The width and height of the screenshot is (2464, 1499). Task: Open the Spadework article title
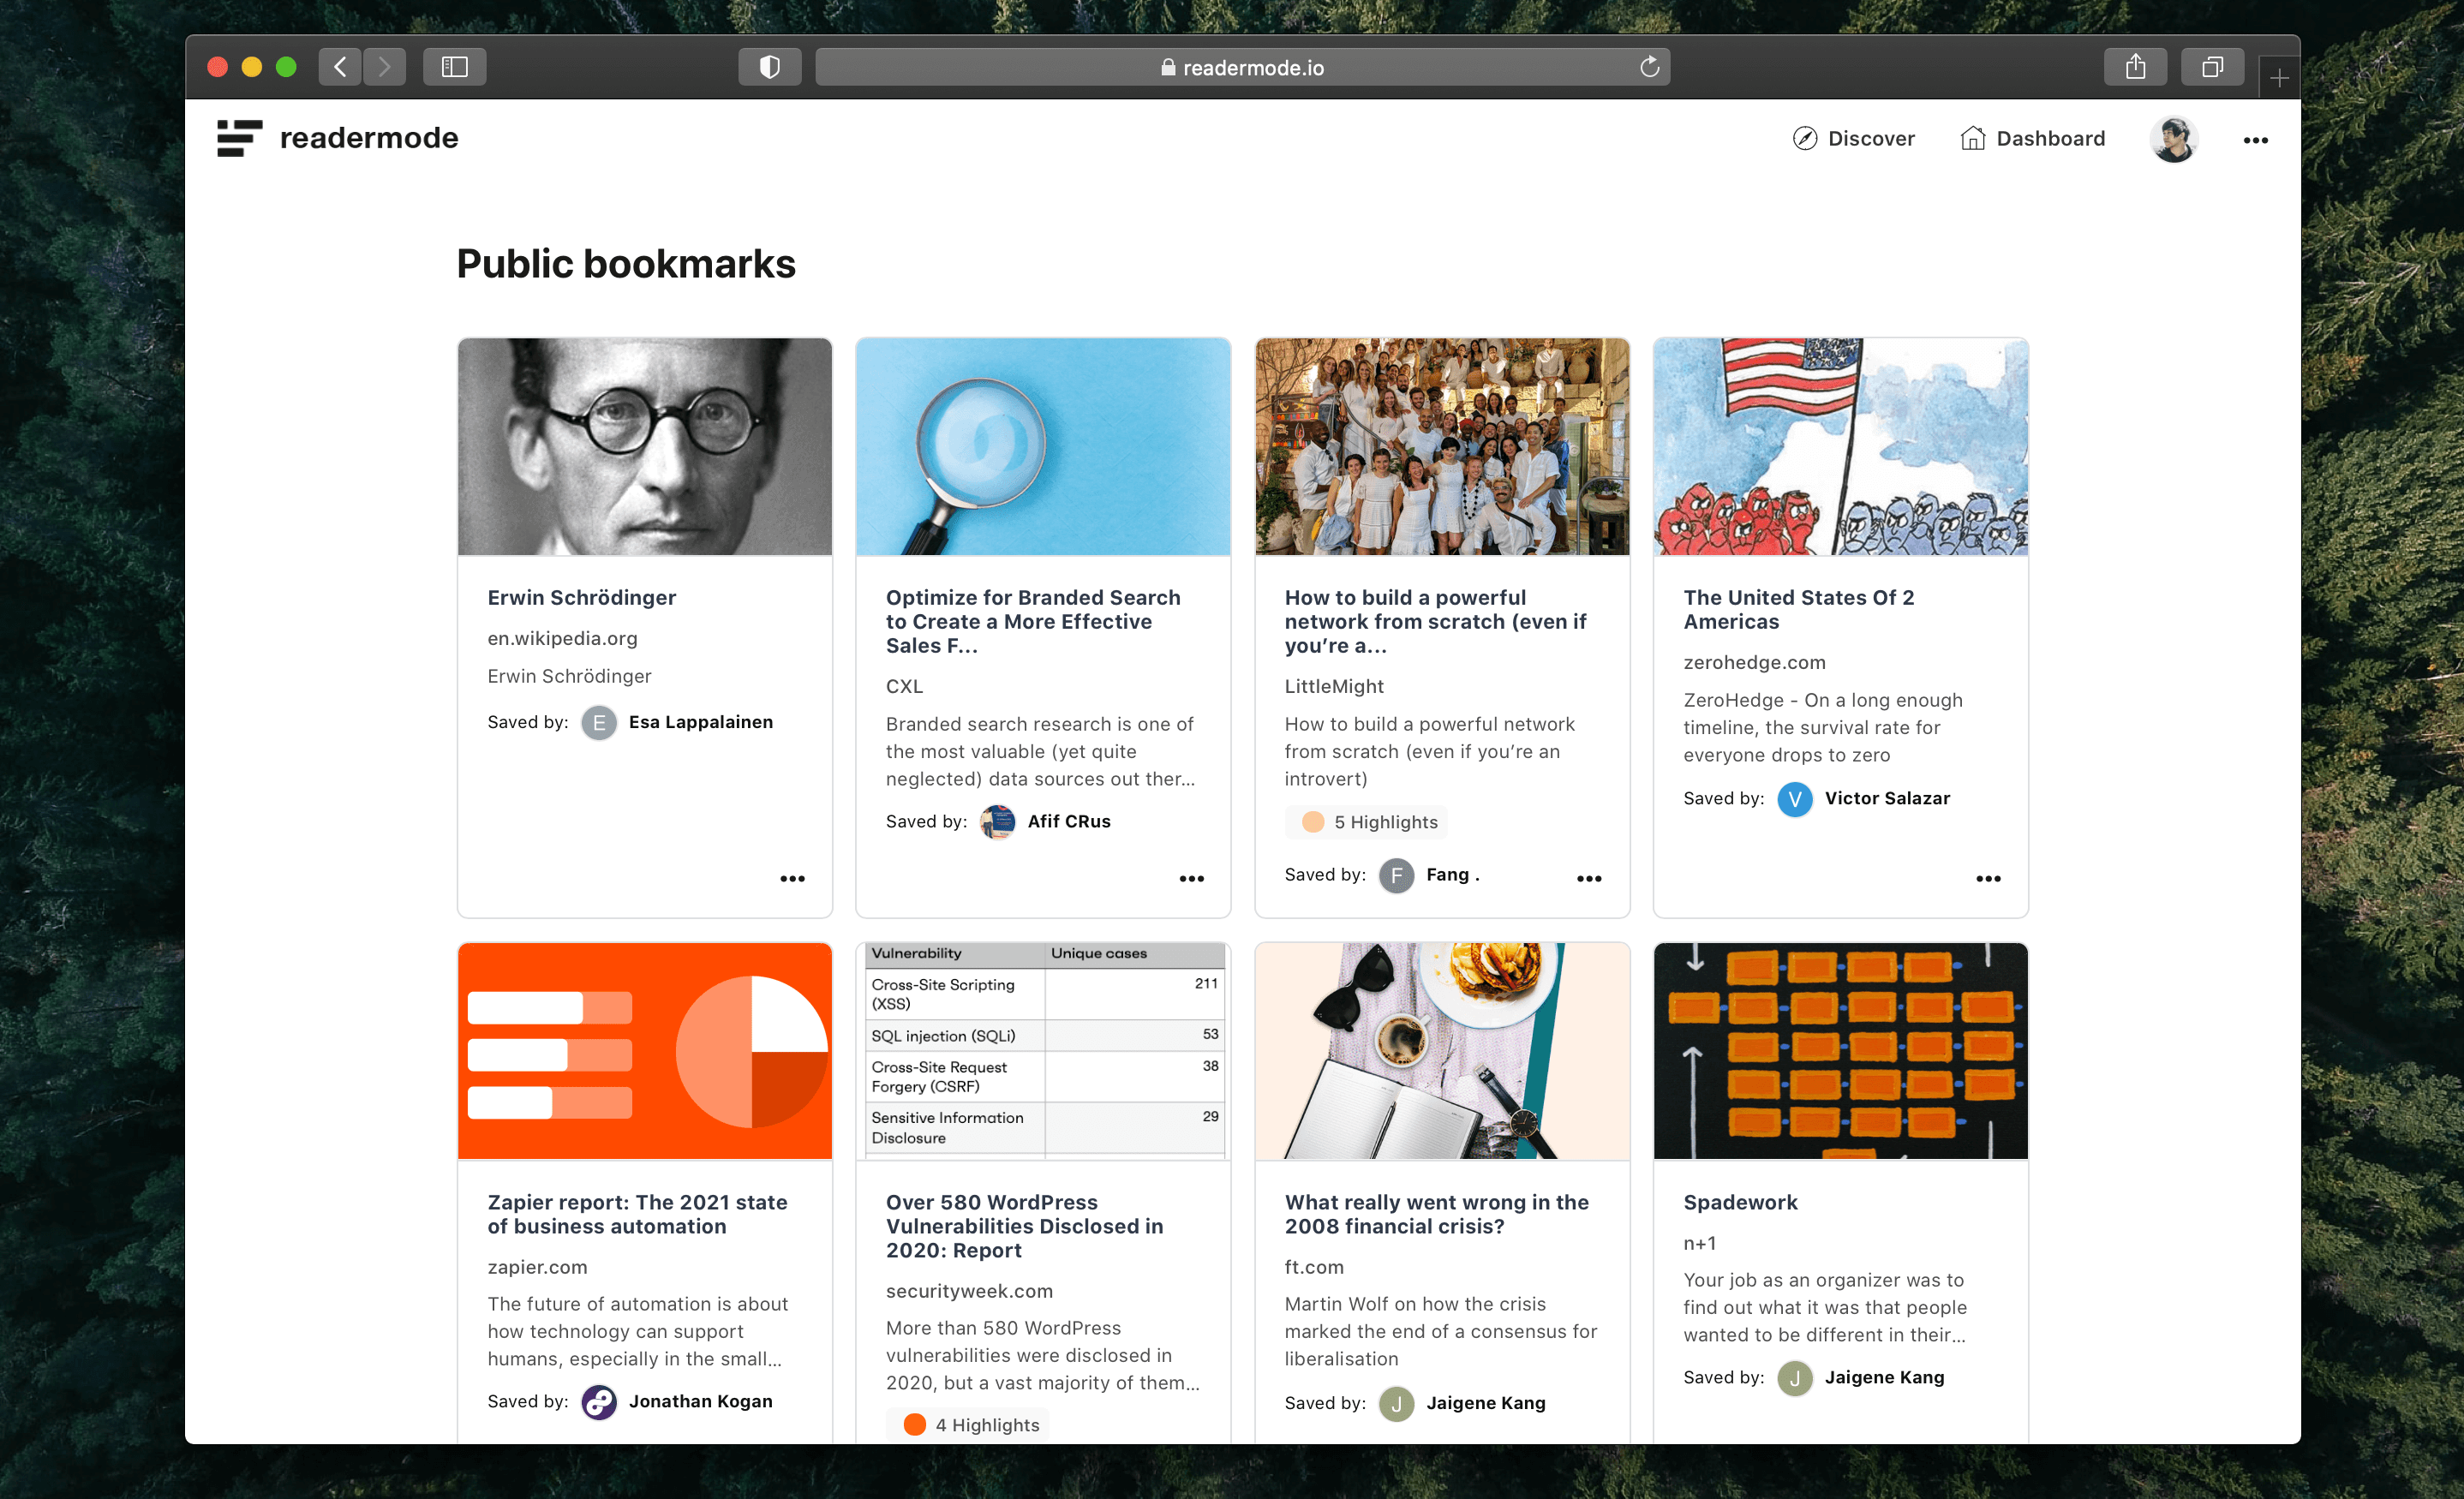click(x=1740, y=1202)
